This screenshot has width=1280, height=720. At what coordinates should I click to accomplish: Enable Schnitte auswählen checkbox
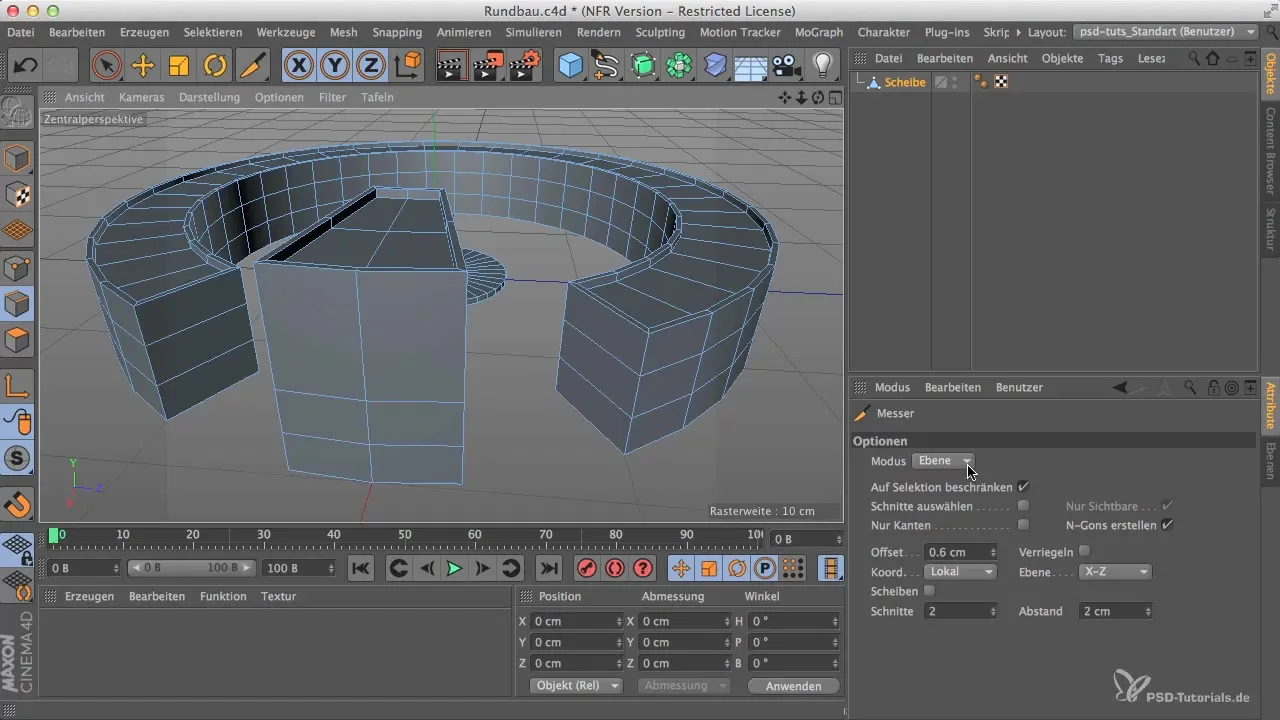coord(1023,506)
